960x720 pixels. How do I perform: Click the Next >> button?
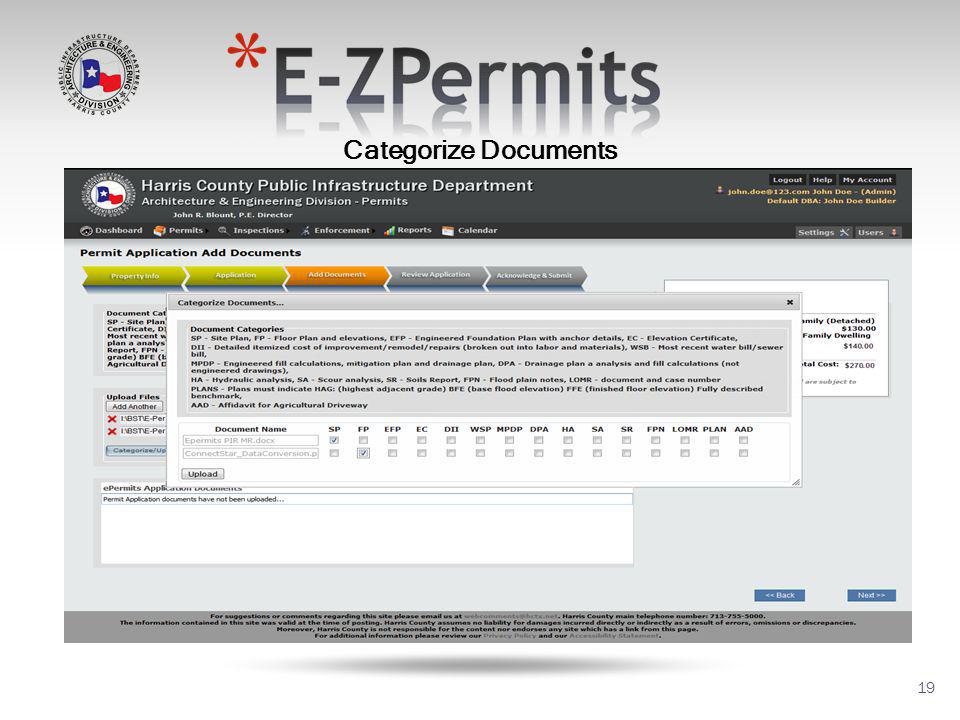point(871,595)
